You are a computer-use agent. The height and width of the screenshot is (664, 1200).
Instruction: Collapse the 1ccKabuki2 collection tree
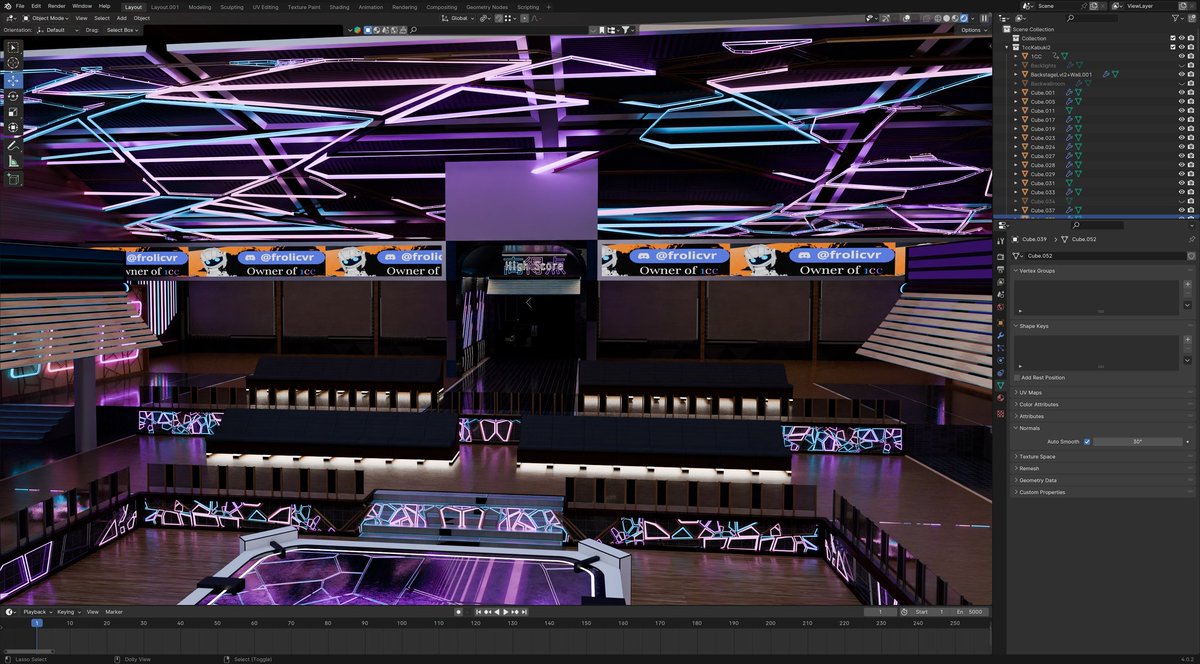[1008, 47]
